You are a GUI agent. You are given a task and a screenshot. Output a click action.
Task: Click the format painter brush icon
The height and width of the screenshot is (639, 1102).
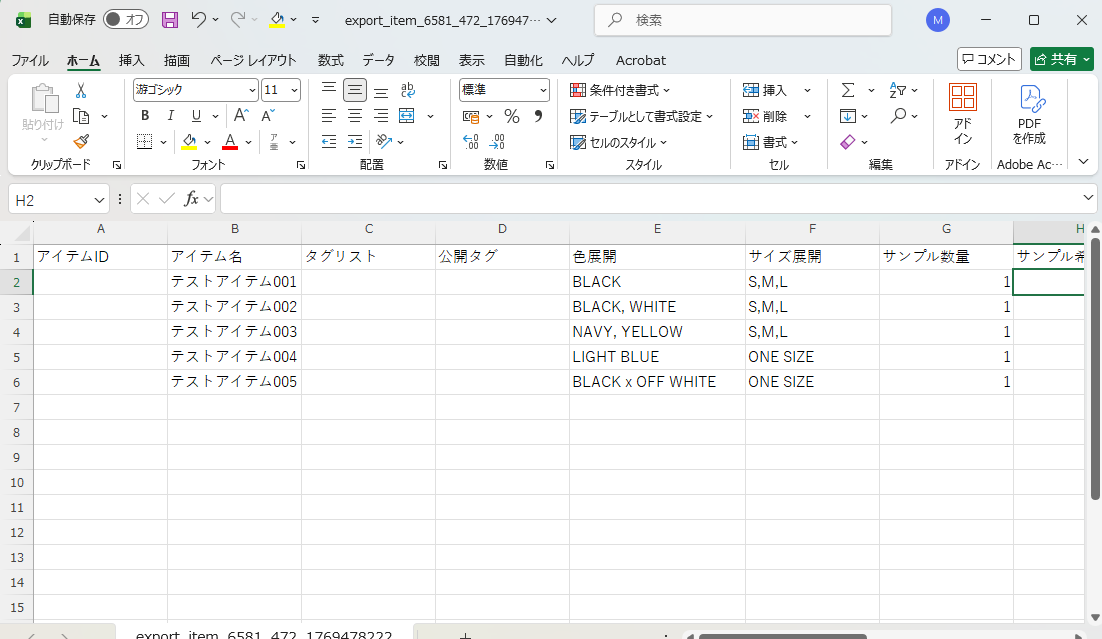[81, 141]
